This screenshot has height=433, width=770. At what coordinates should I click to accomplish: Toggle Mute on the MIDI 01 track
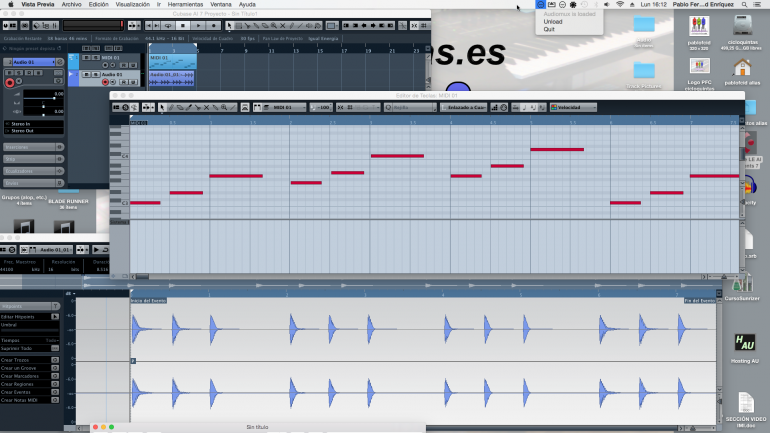(86, 58)
